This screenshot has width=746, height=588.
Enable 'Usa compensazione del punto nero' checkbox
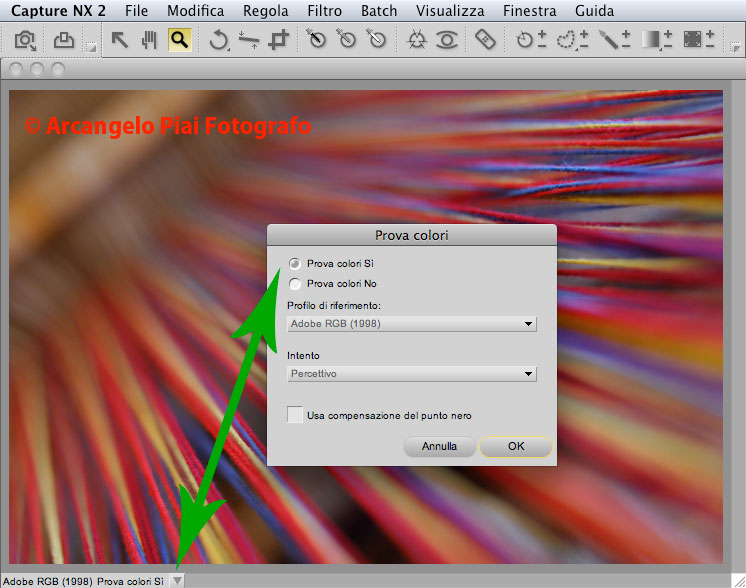295,414
